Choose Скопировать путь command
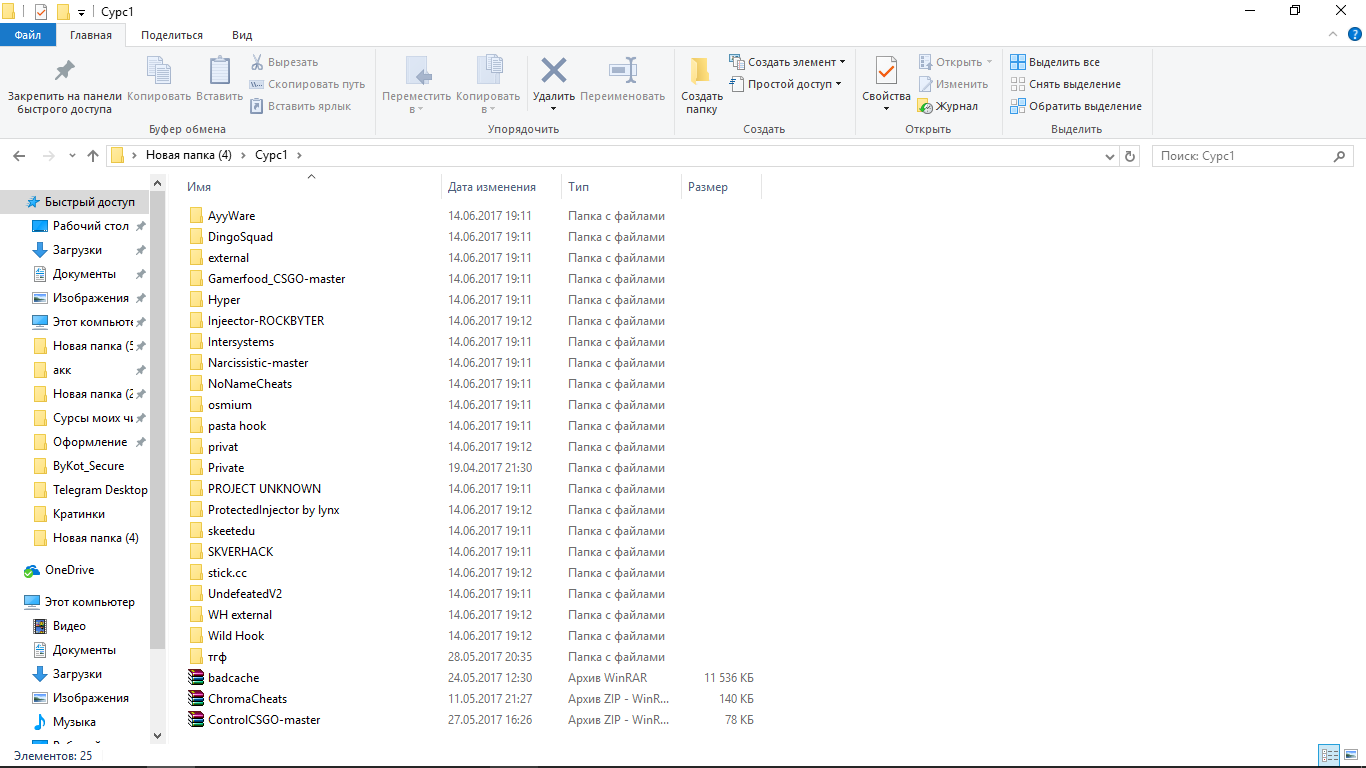The image size is (1366, 768). [307, 84]
